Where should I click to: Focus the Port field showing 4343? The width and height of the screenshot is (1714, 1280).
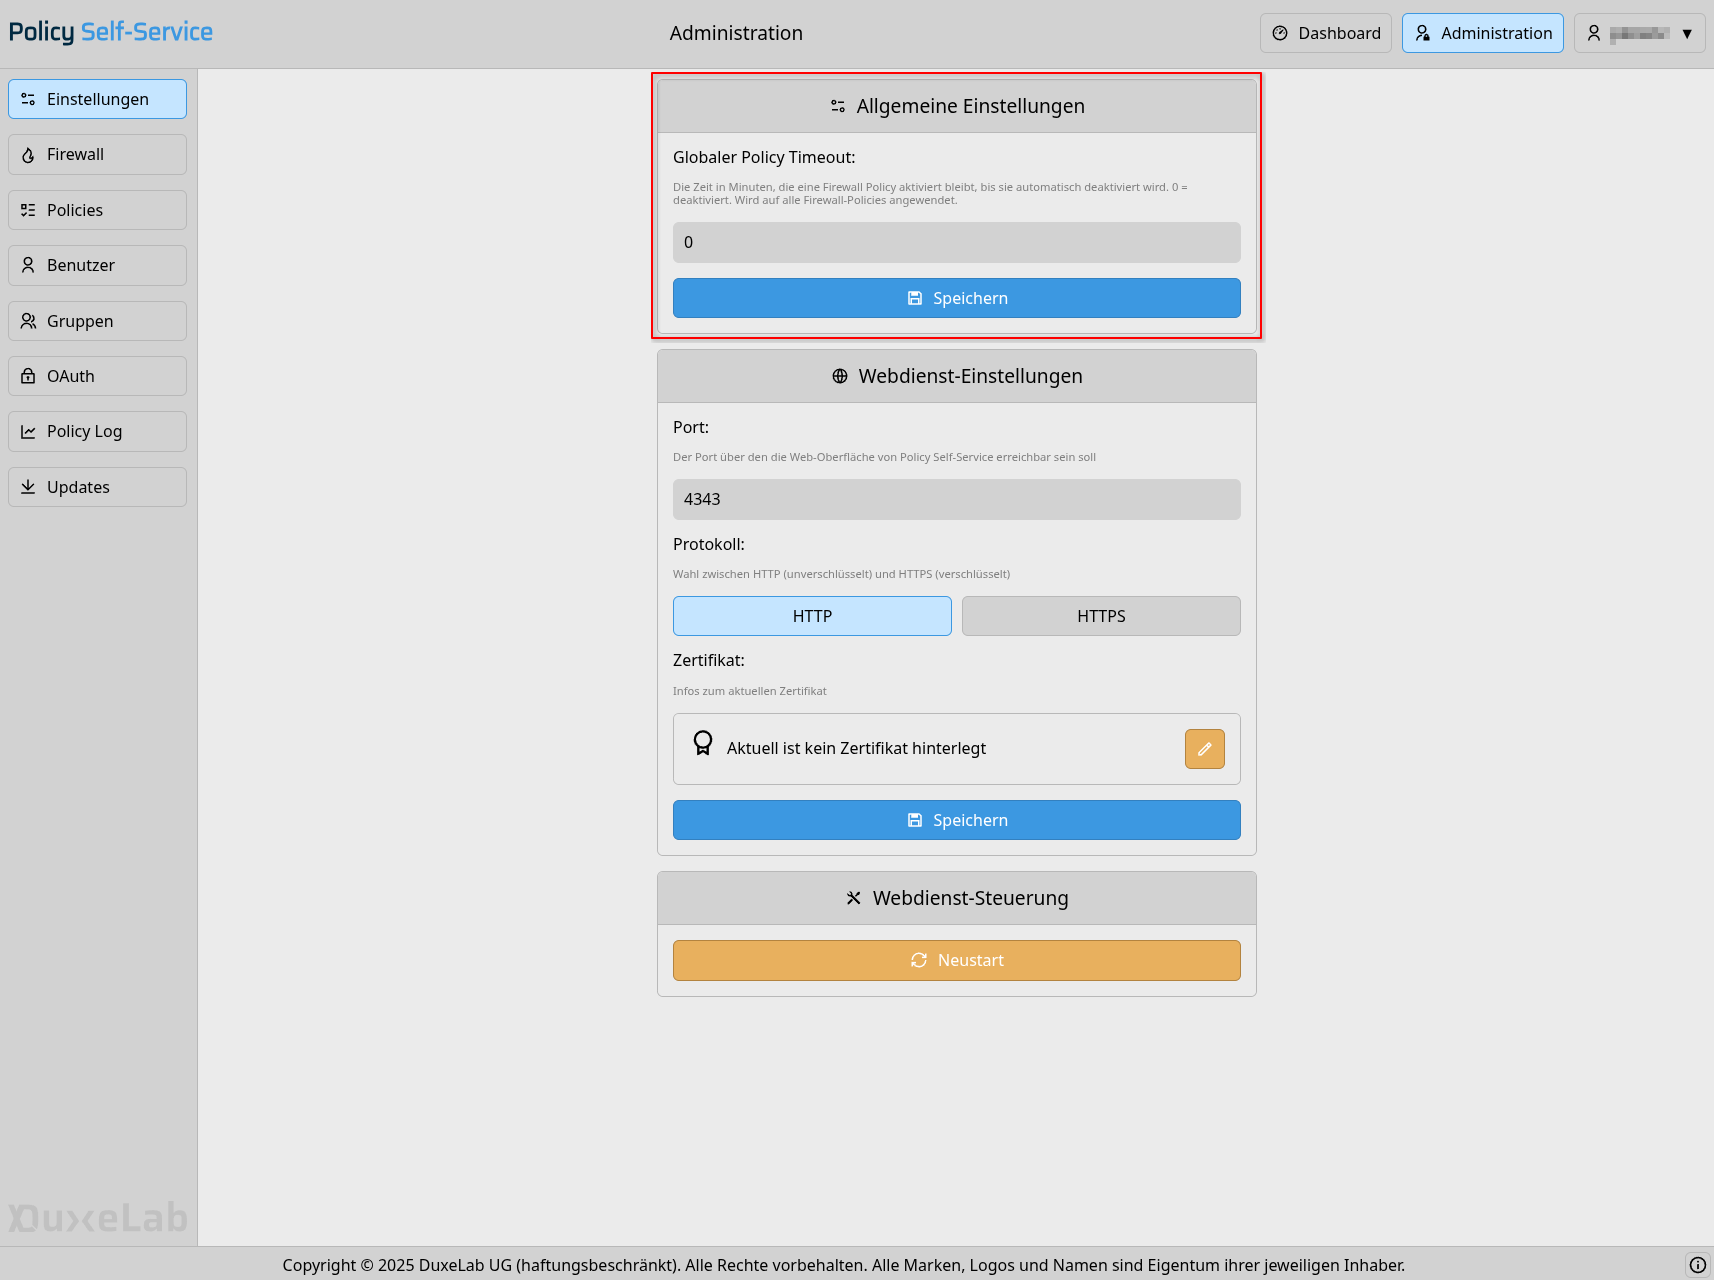[956, 499]
